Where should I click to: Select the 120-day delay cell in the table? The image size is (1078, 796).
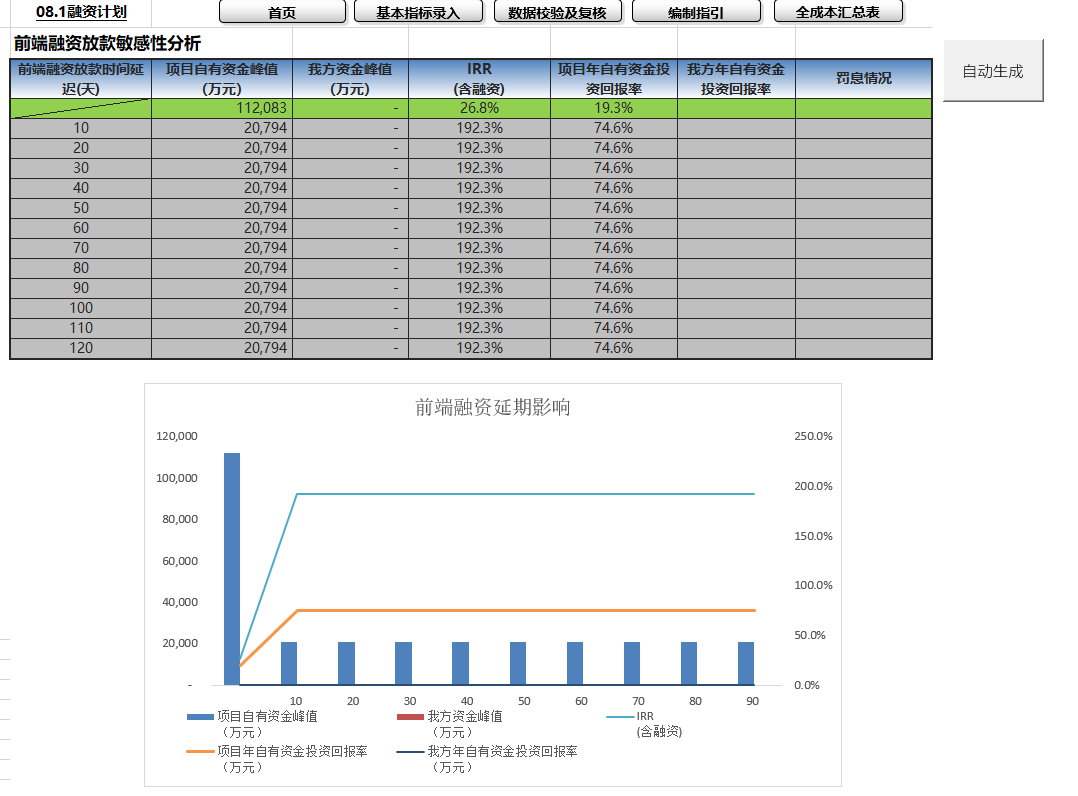(x=81, y=348)
